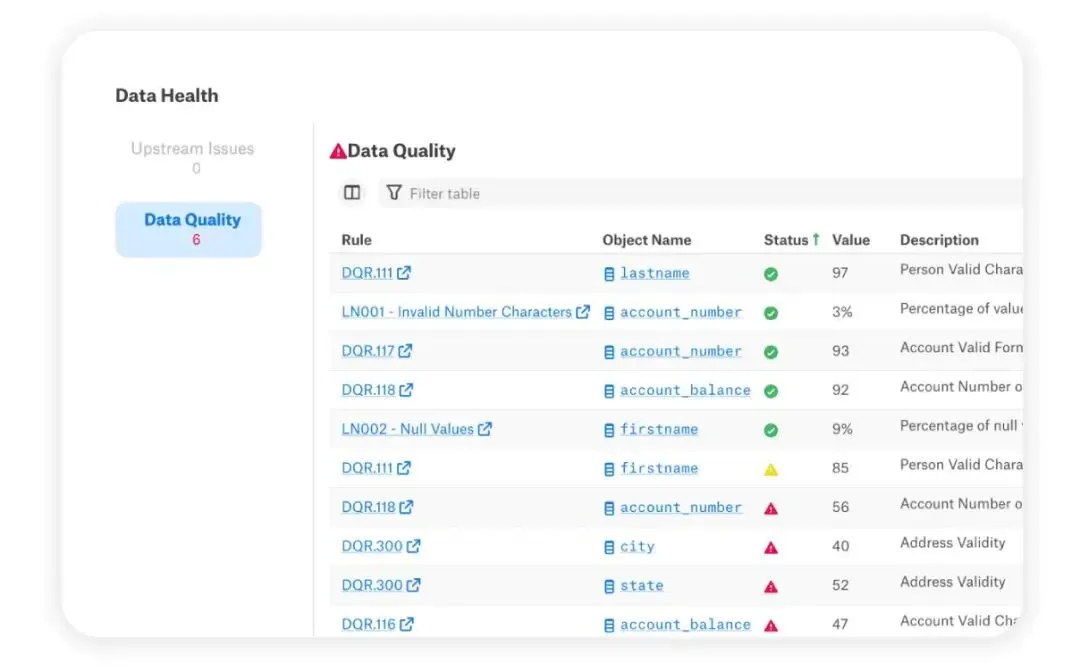1080x672 pixels.
Task: Open DQR.116 rule link
Action: (x=368, y=624)
